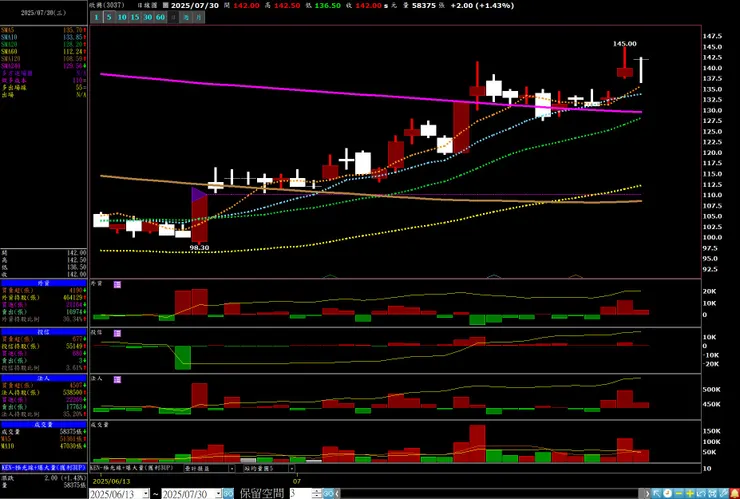
Task: Select the KEN strategy header in left panel
Action: (43, 468)
